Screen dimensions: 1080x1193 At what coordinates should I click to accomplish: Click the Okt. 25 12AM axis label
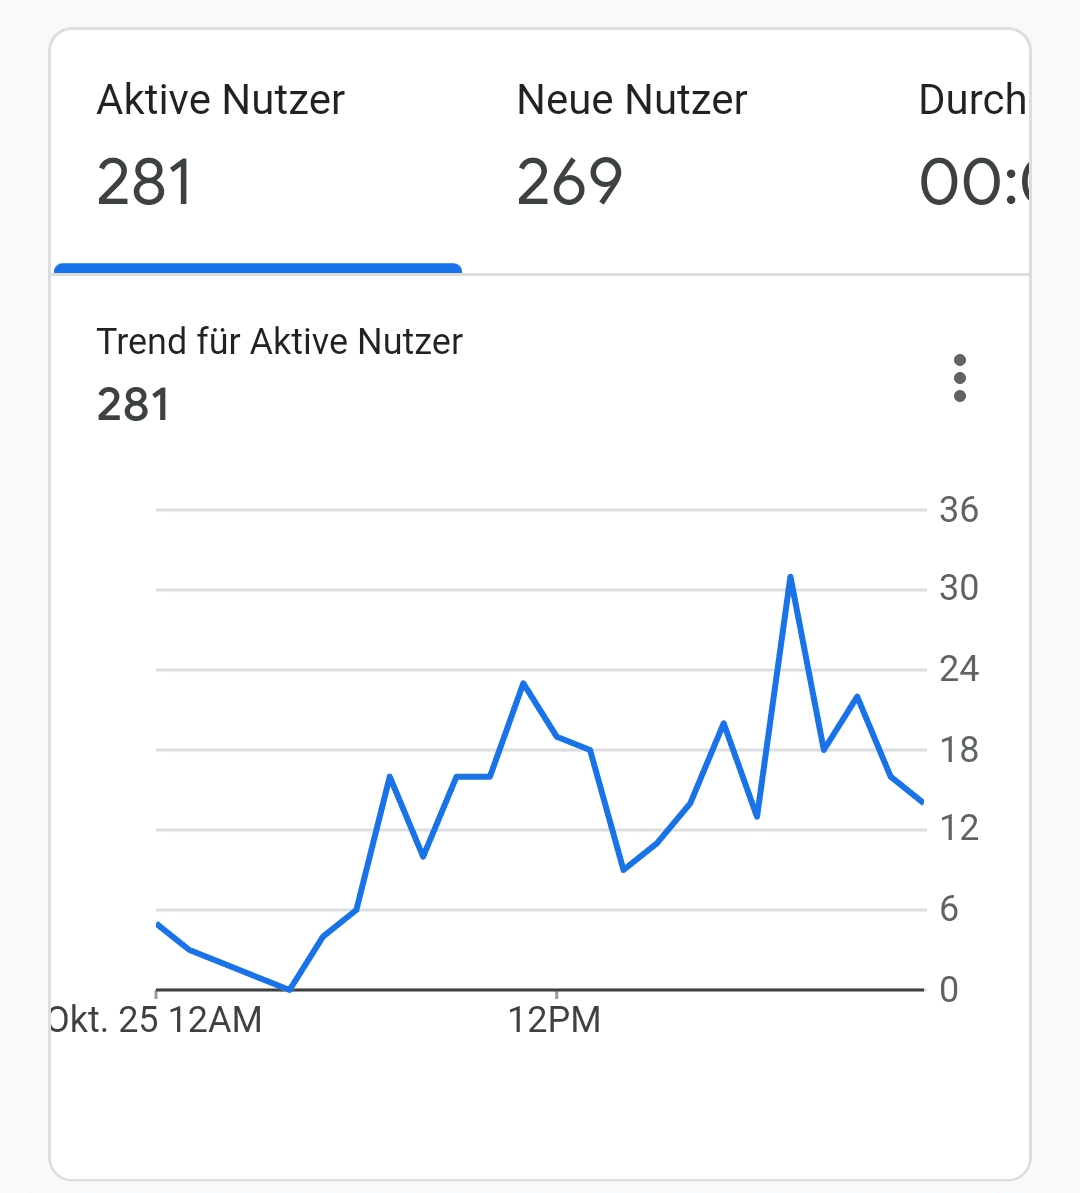[x=158, y=1020]
